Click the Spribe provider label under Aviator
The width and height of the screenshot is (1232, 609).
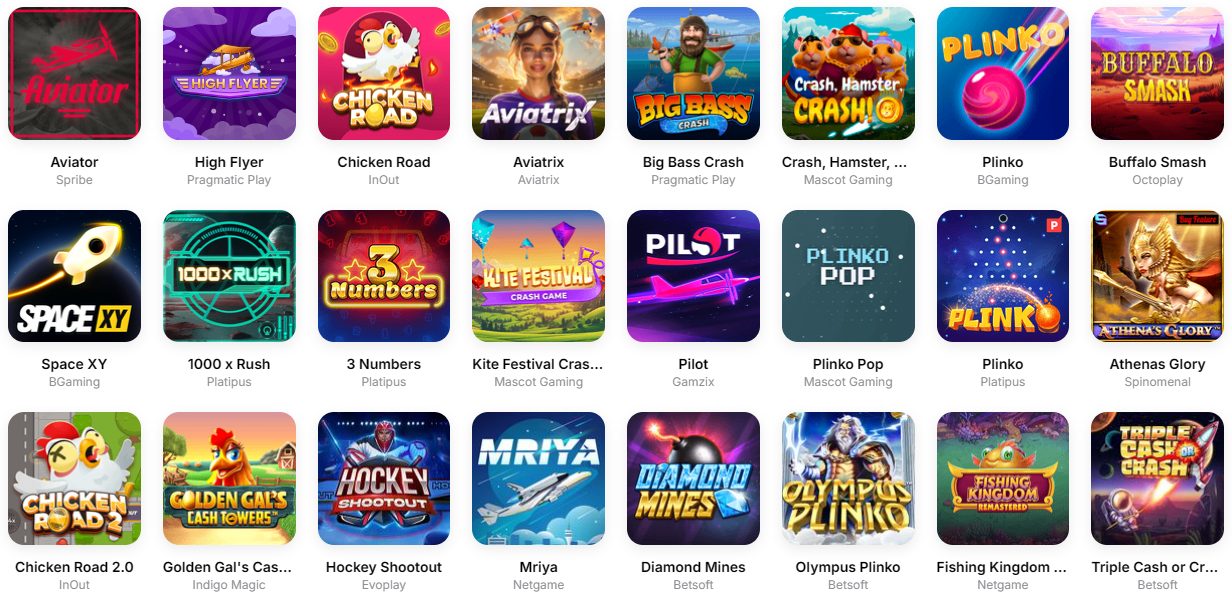pyautogui.click(x=74, y=180)
